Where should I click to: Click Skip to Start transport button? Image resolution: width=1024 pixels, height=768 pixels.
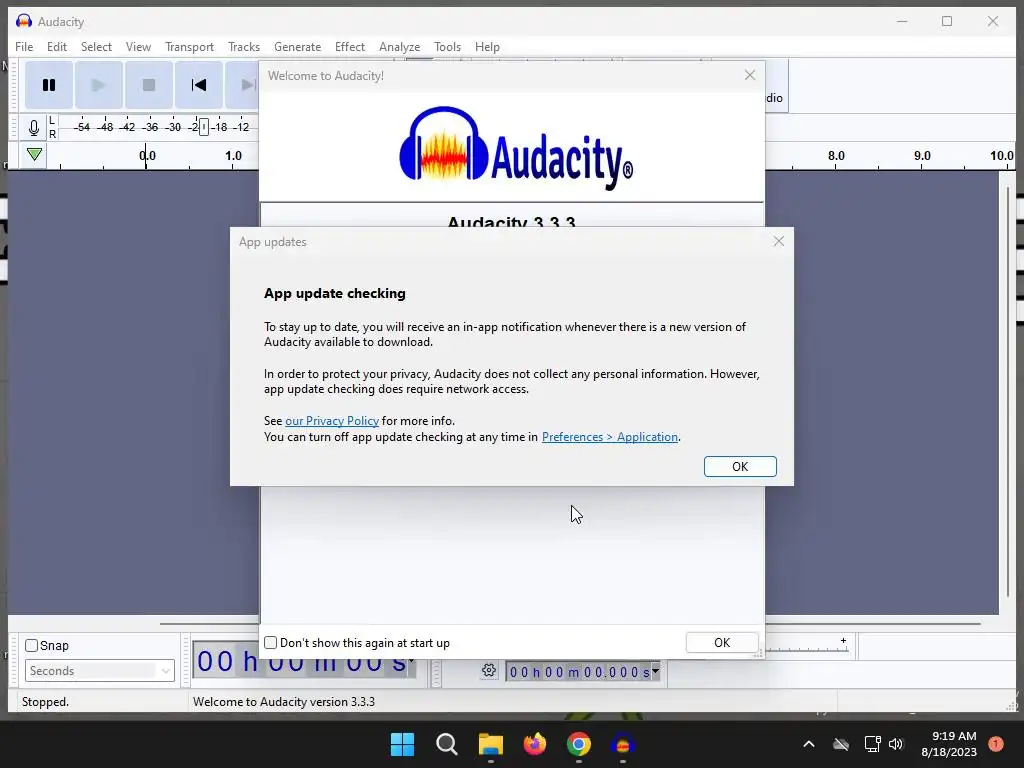tap(199, 85)
